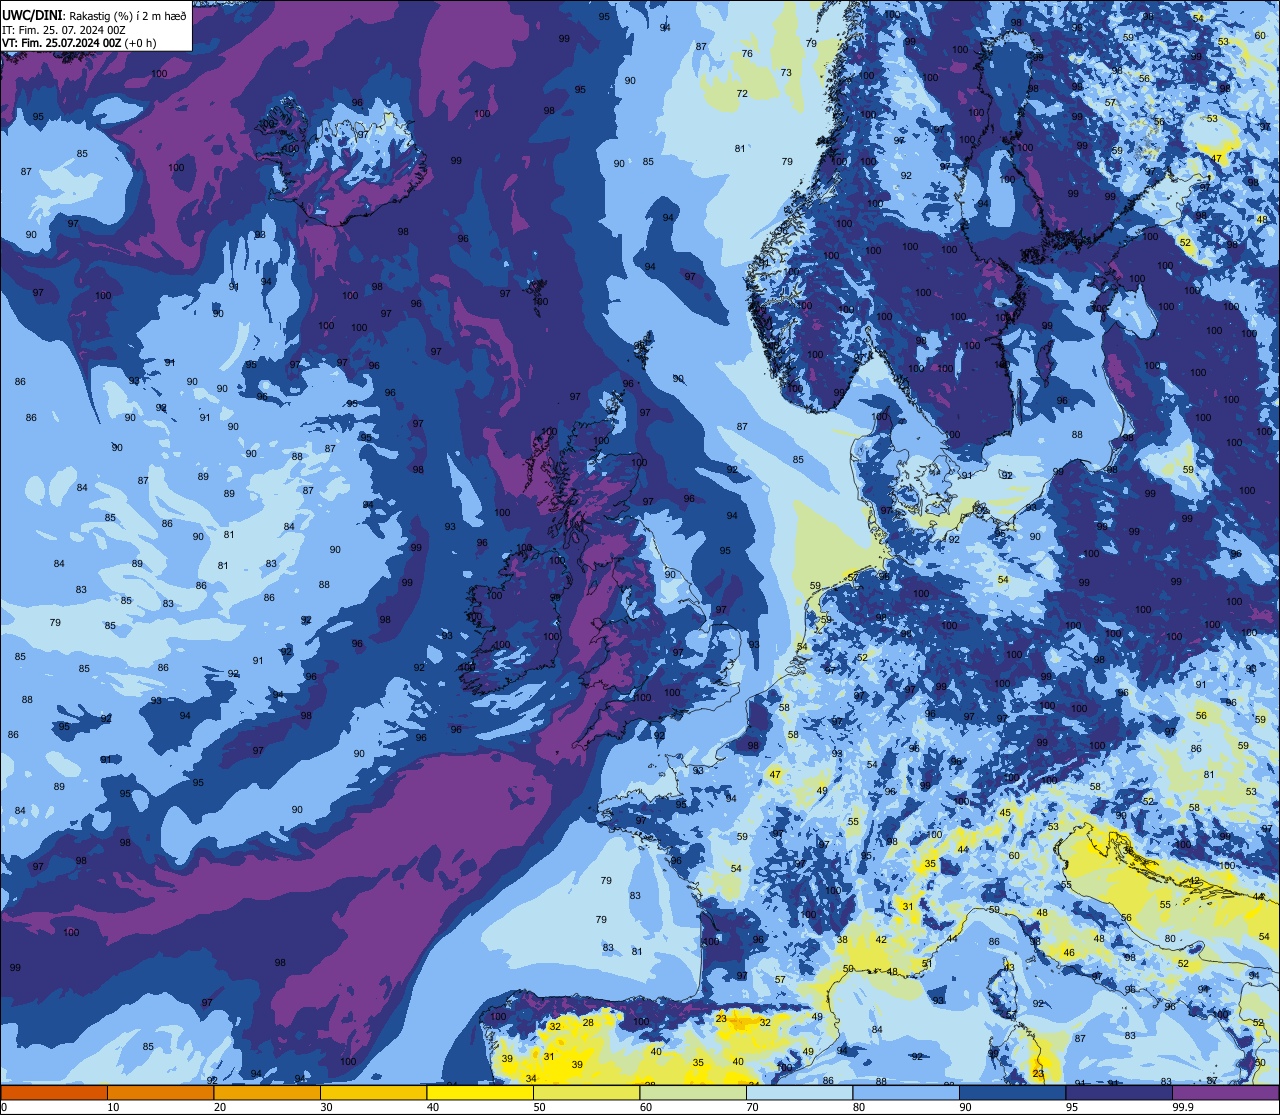This screenshot has height=1115, width=1280.
Task: Click the humidity value 76 on the map
Action: (x=747, y=54)
